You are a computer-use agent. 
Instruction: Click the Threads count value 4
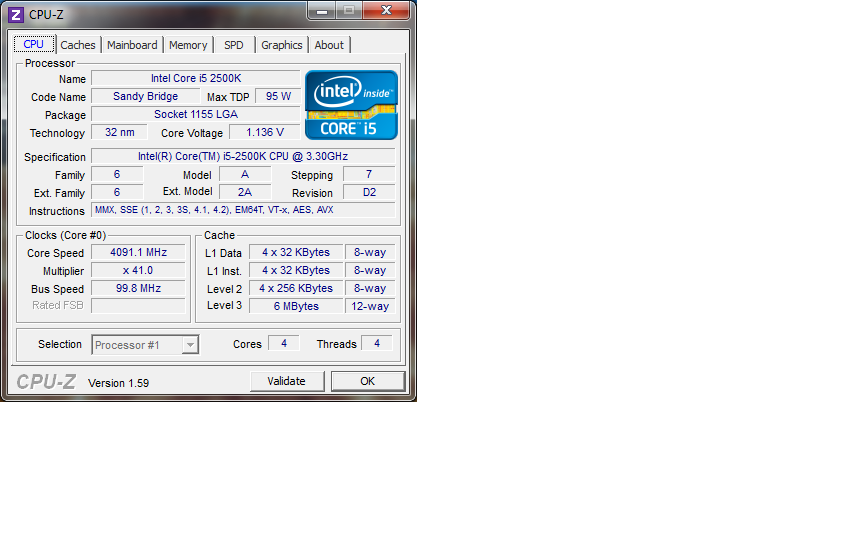(x=377, y=343)
